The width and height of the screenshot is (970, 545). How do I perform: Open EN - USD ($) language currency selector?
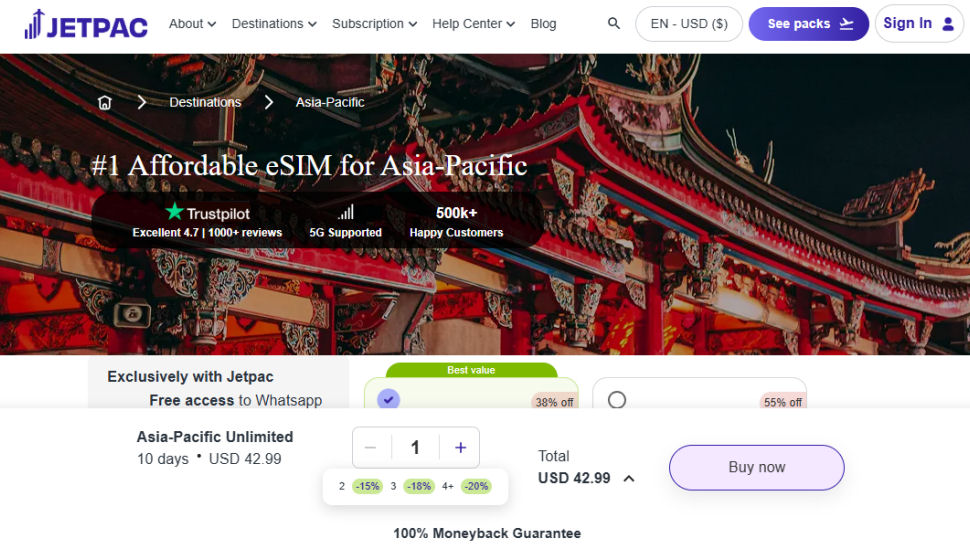click(689, 24)
